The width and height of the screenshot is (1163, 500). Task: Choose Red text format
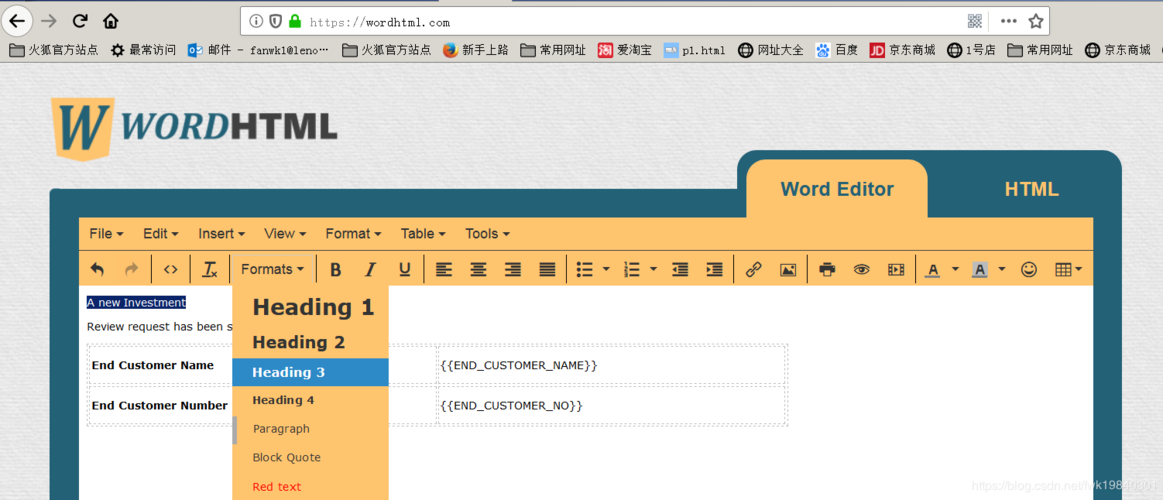click(x=310, y=487)
